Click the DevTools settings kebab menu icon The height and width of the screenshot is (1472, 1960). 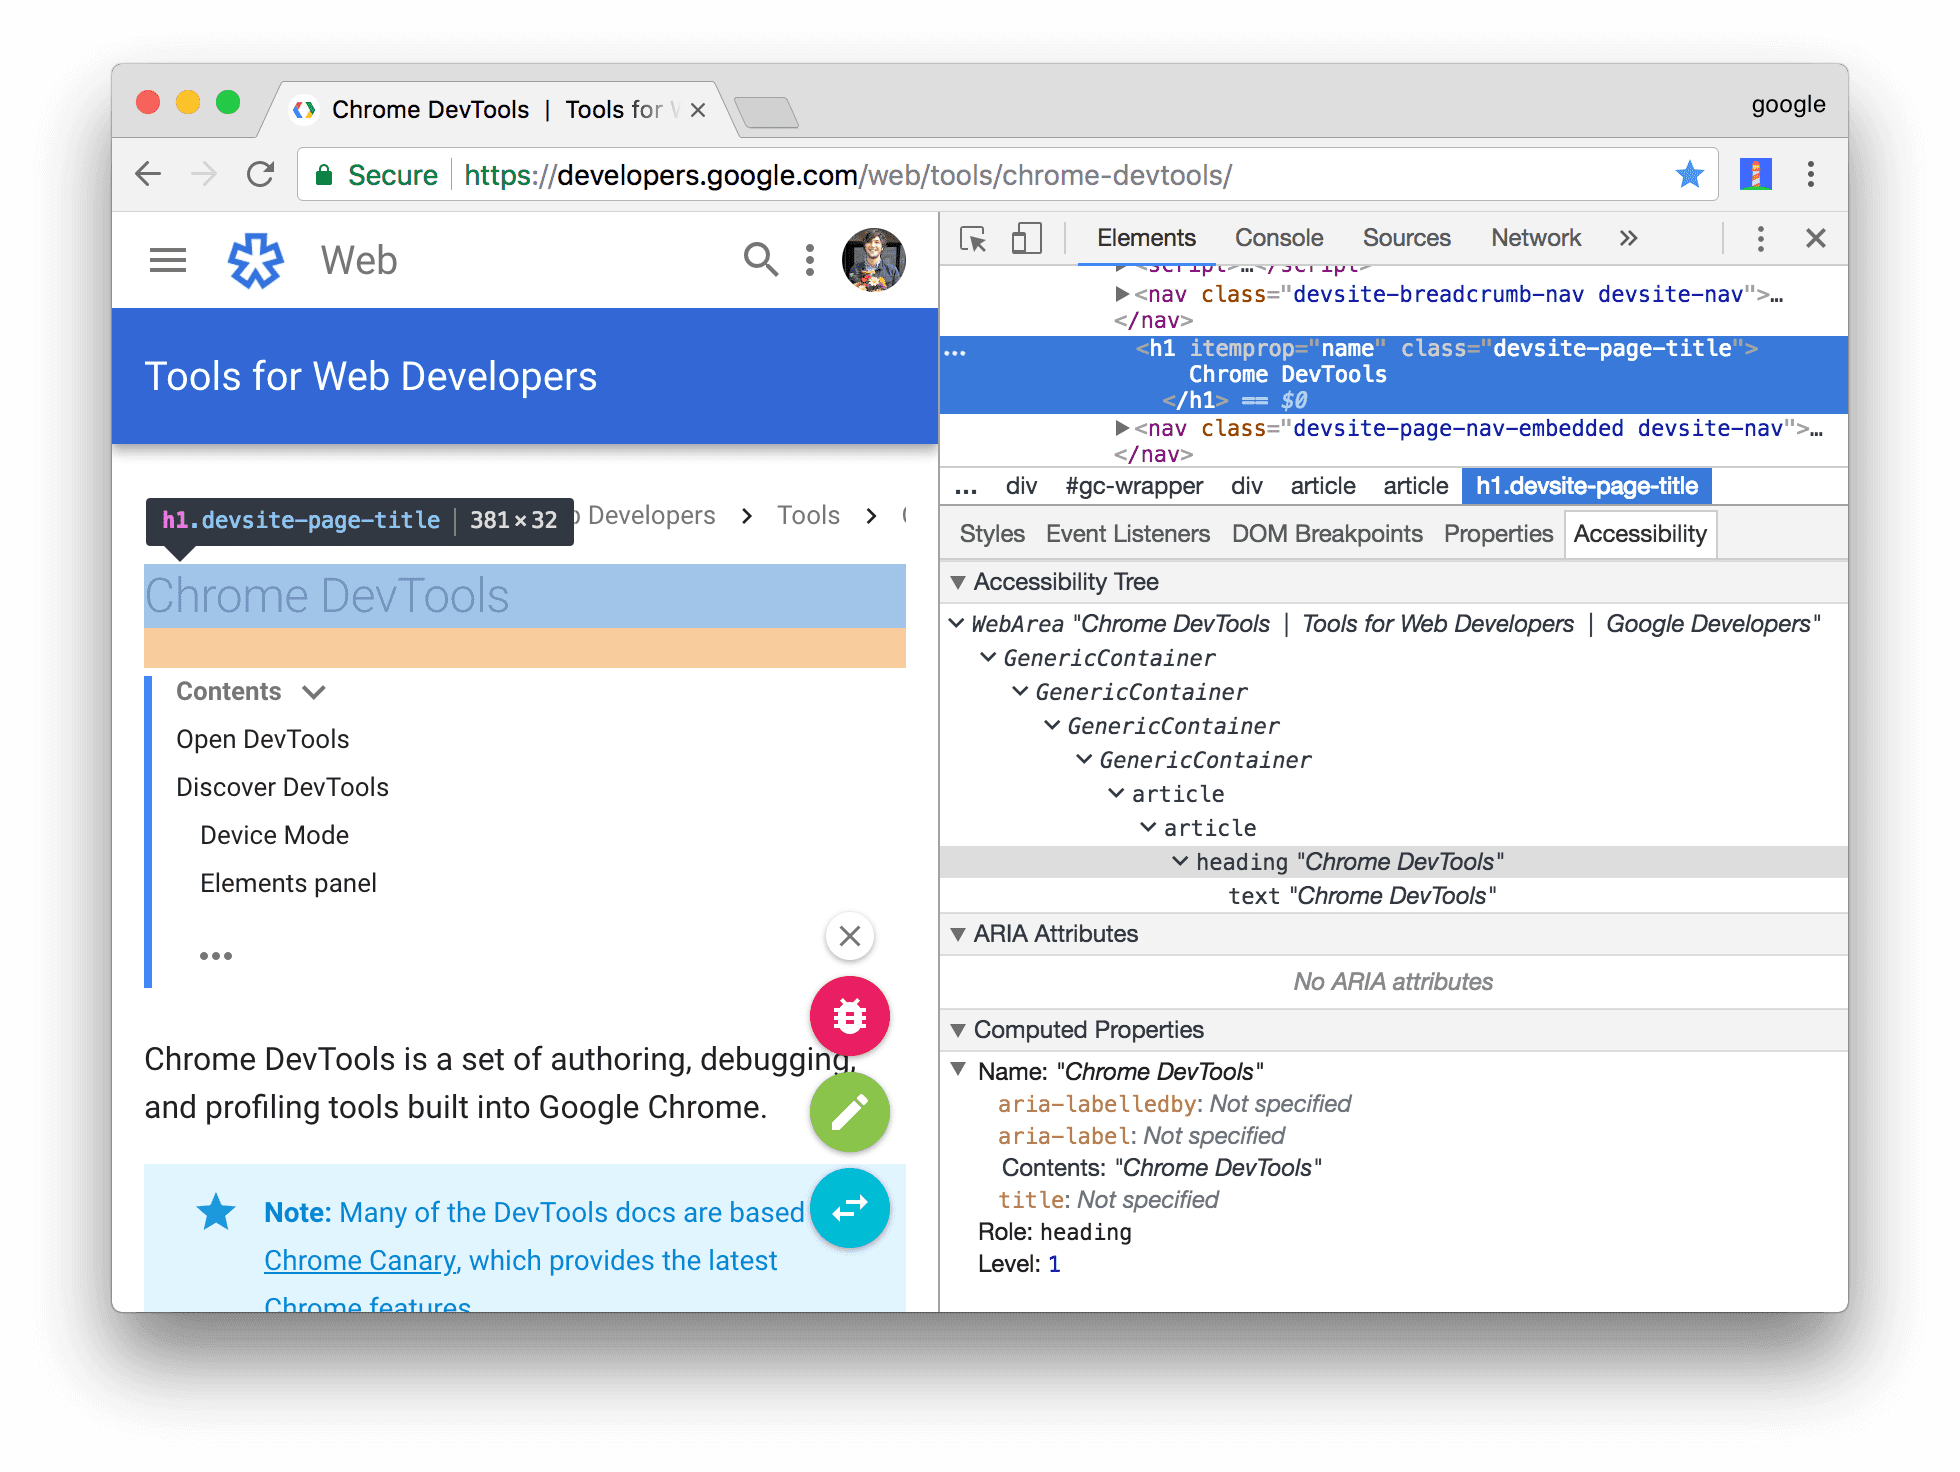click(1761, 238)
